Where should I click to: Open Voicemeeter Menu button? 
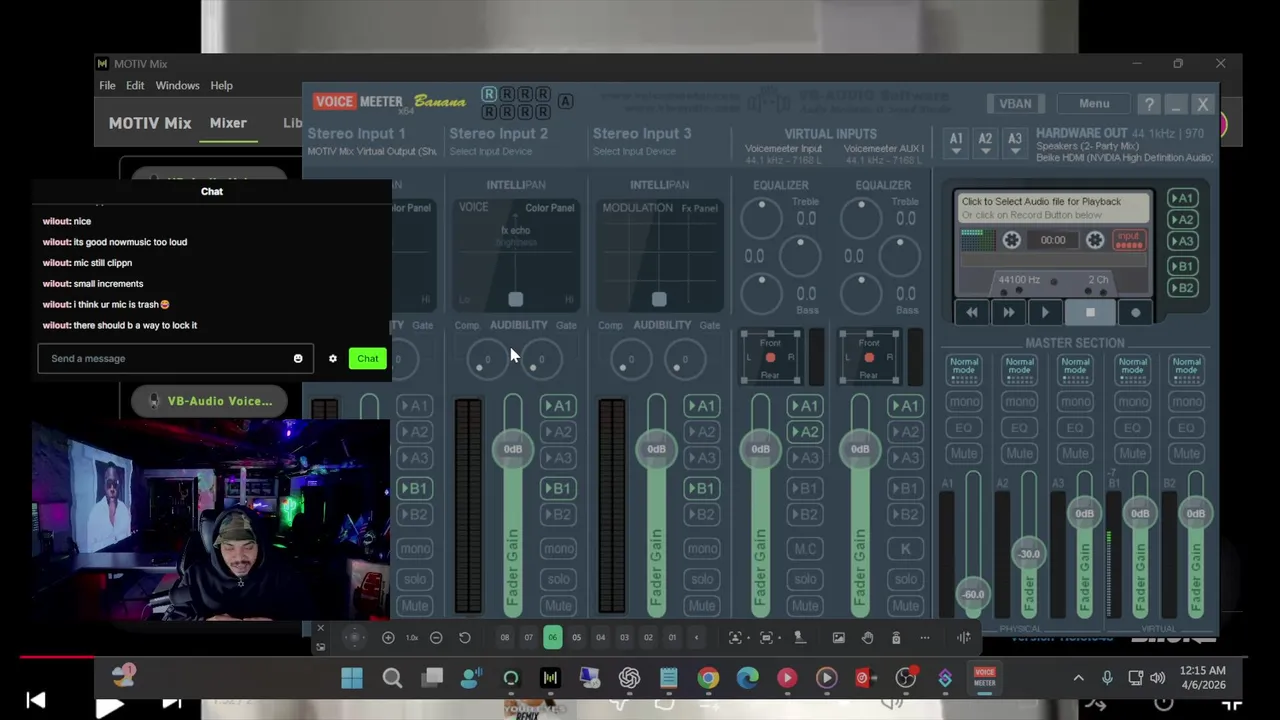tap(1094, 104)
